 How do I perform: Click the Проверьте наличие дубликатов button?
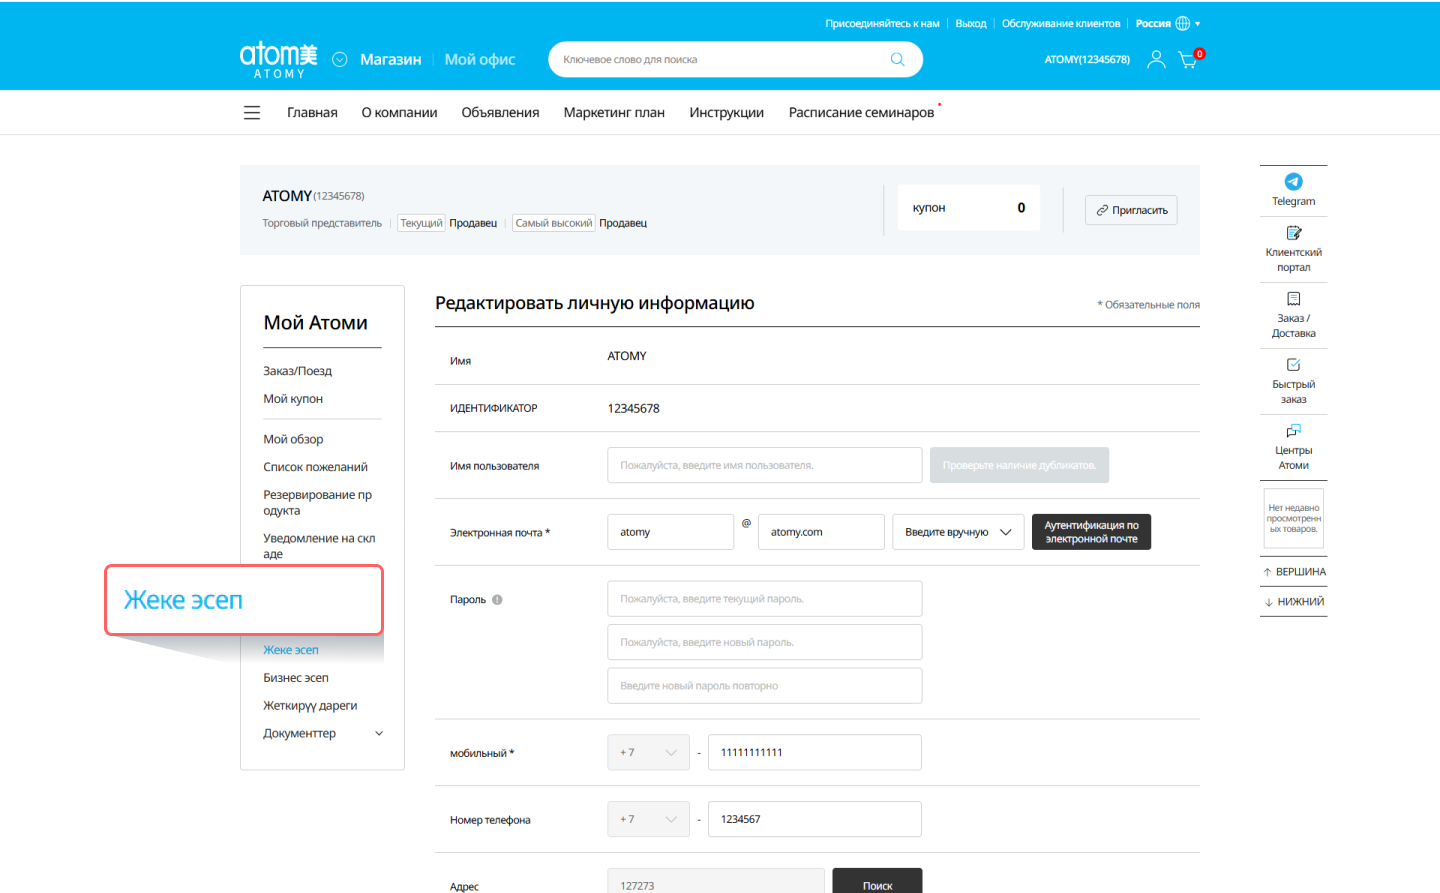point(1019,465)
